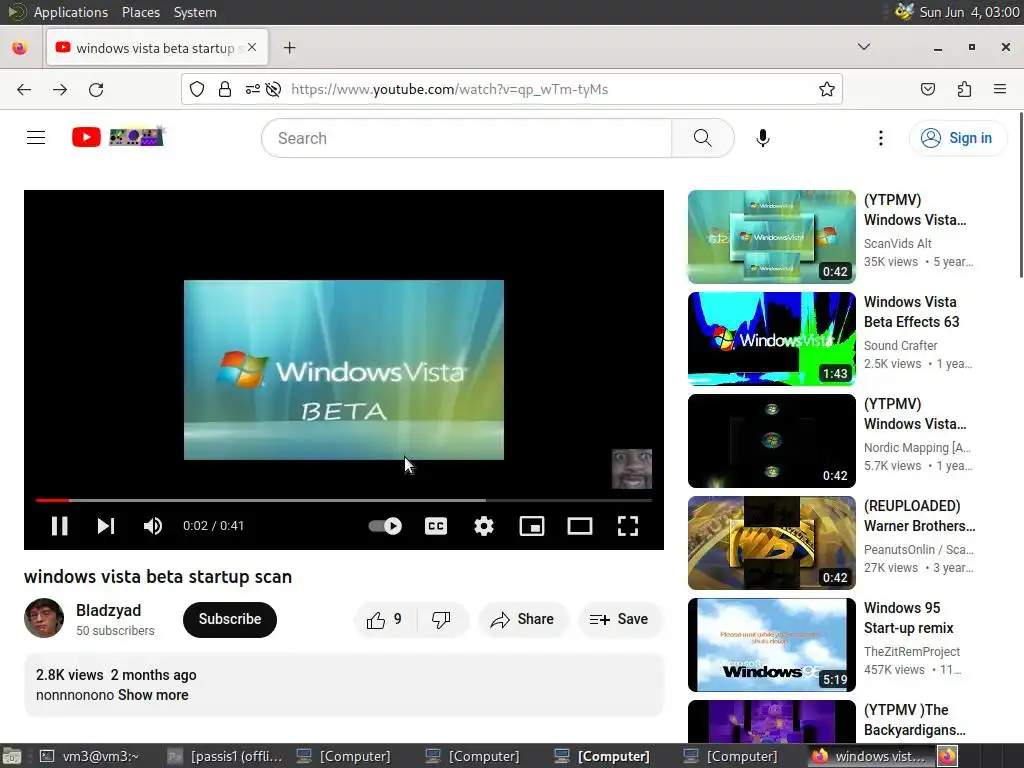The height and width of the screenshot is (768, 1024).
Task: Open the Applications menu
Action: [71, 12]
